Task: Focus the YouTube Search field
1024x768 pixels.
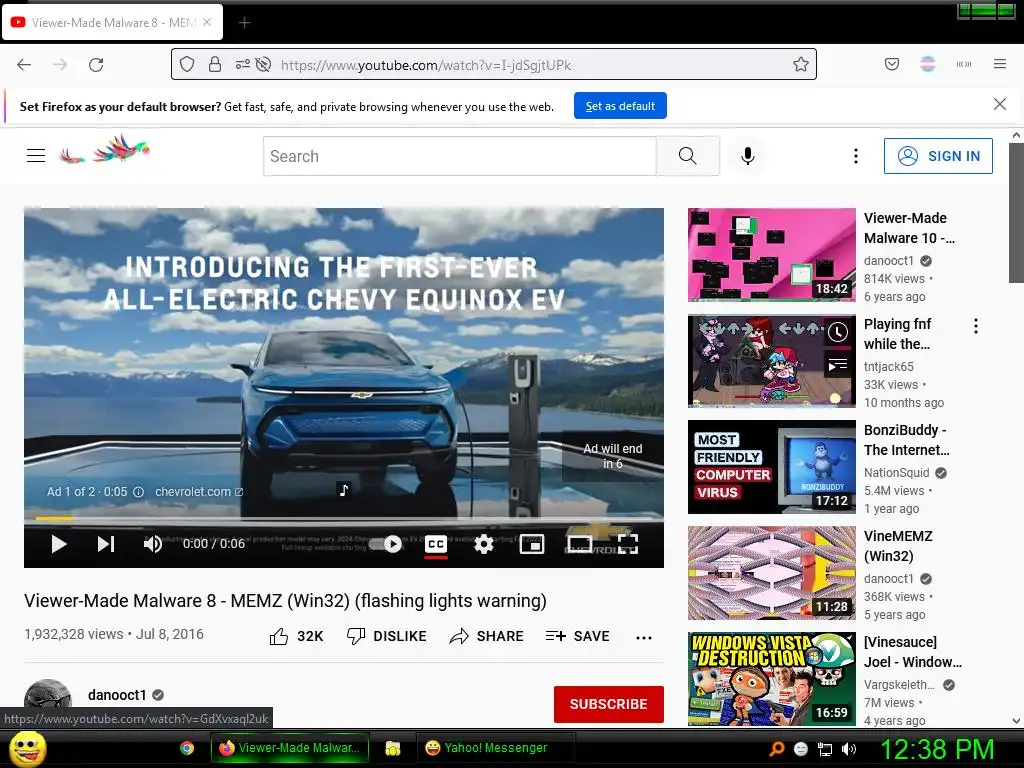Action: (460, 156)
